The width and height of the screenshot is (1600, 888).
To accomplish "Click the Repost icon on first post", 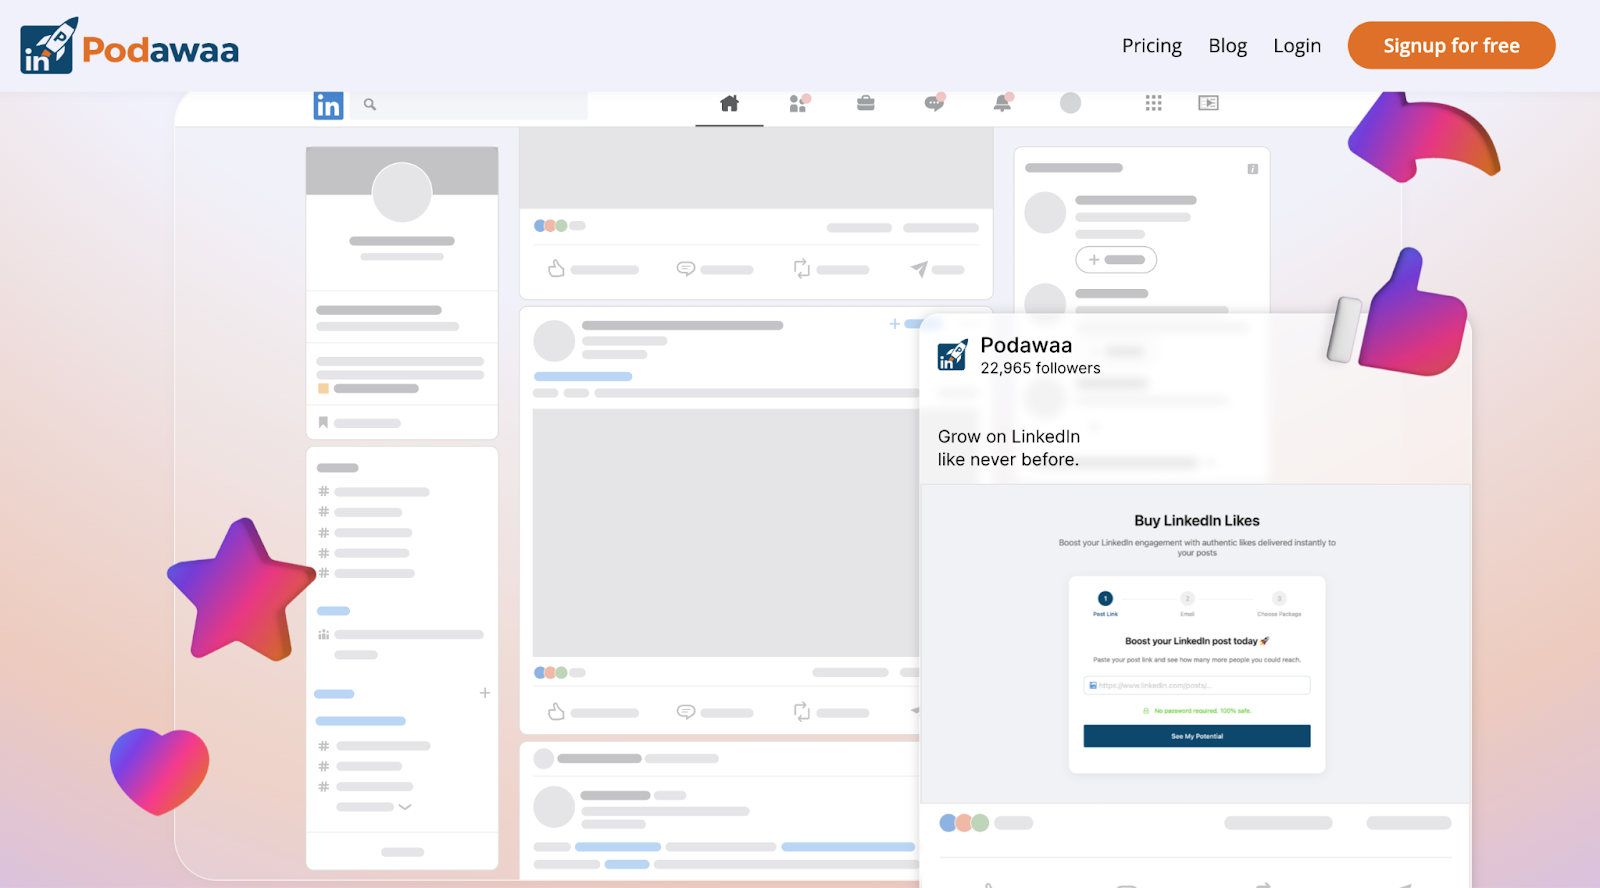I will [x=802, y=268].
